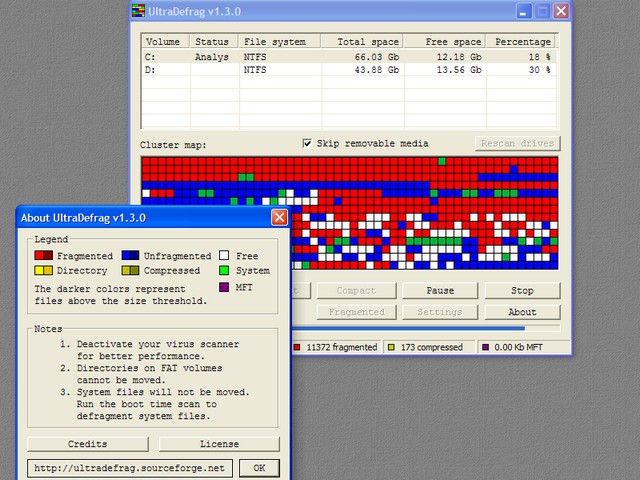640x480 pixels.
Task: Open the Settings button
Action: 440,312
